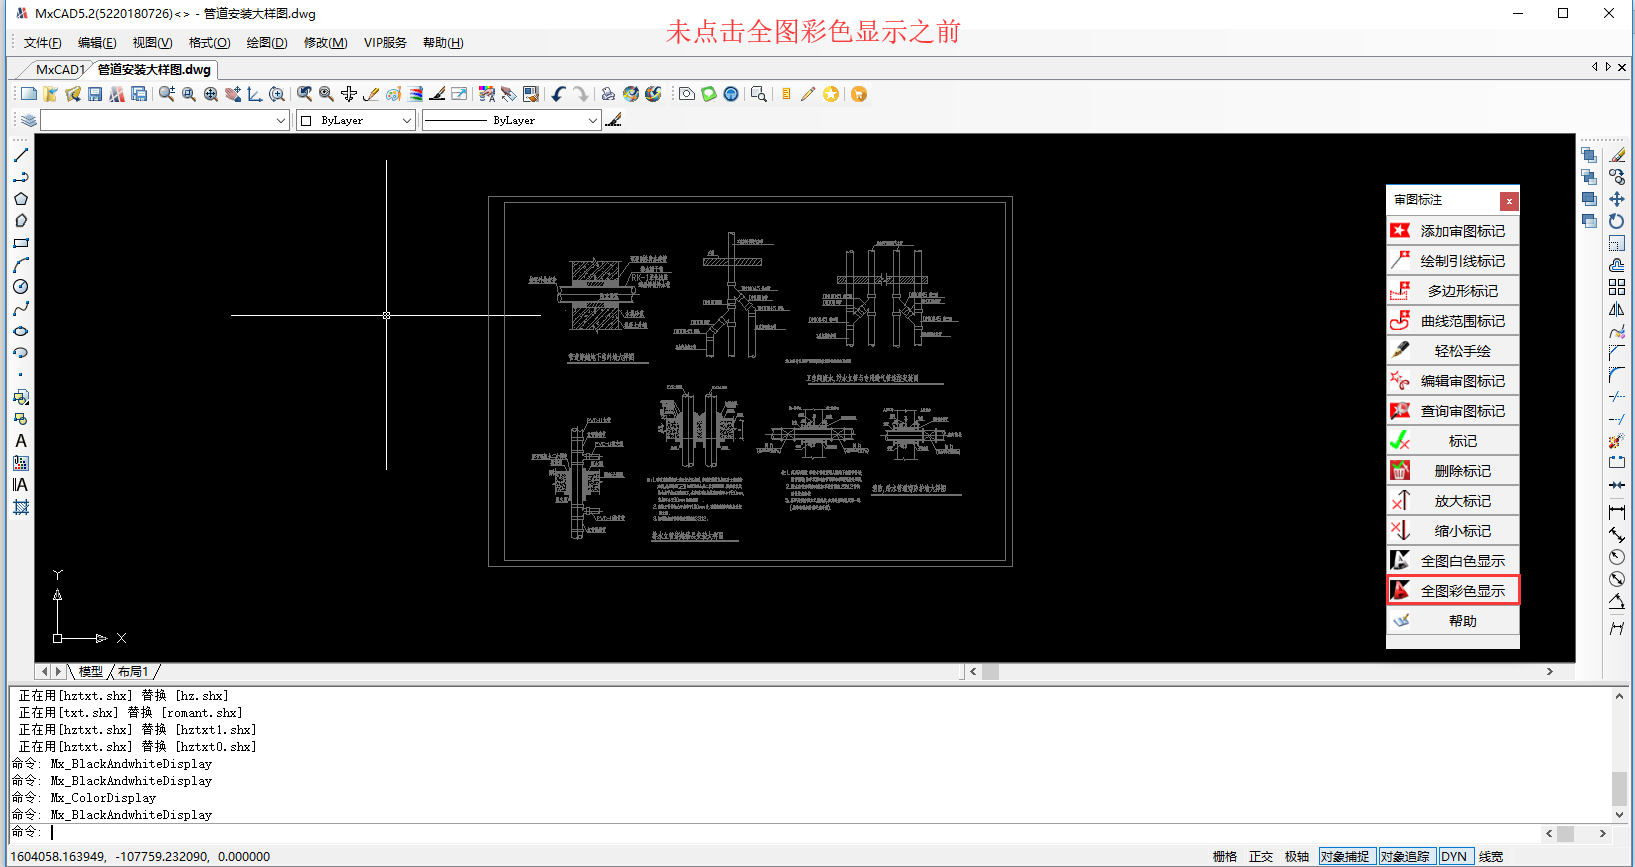Select the Line draw tool
1635x867 pixels.
(x=21, y=155)
